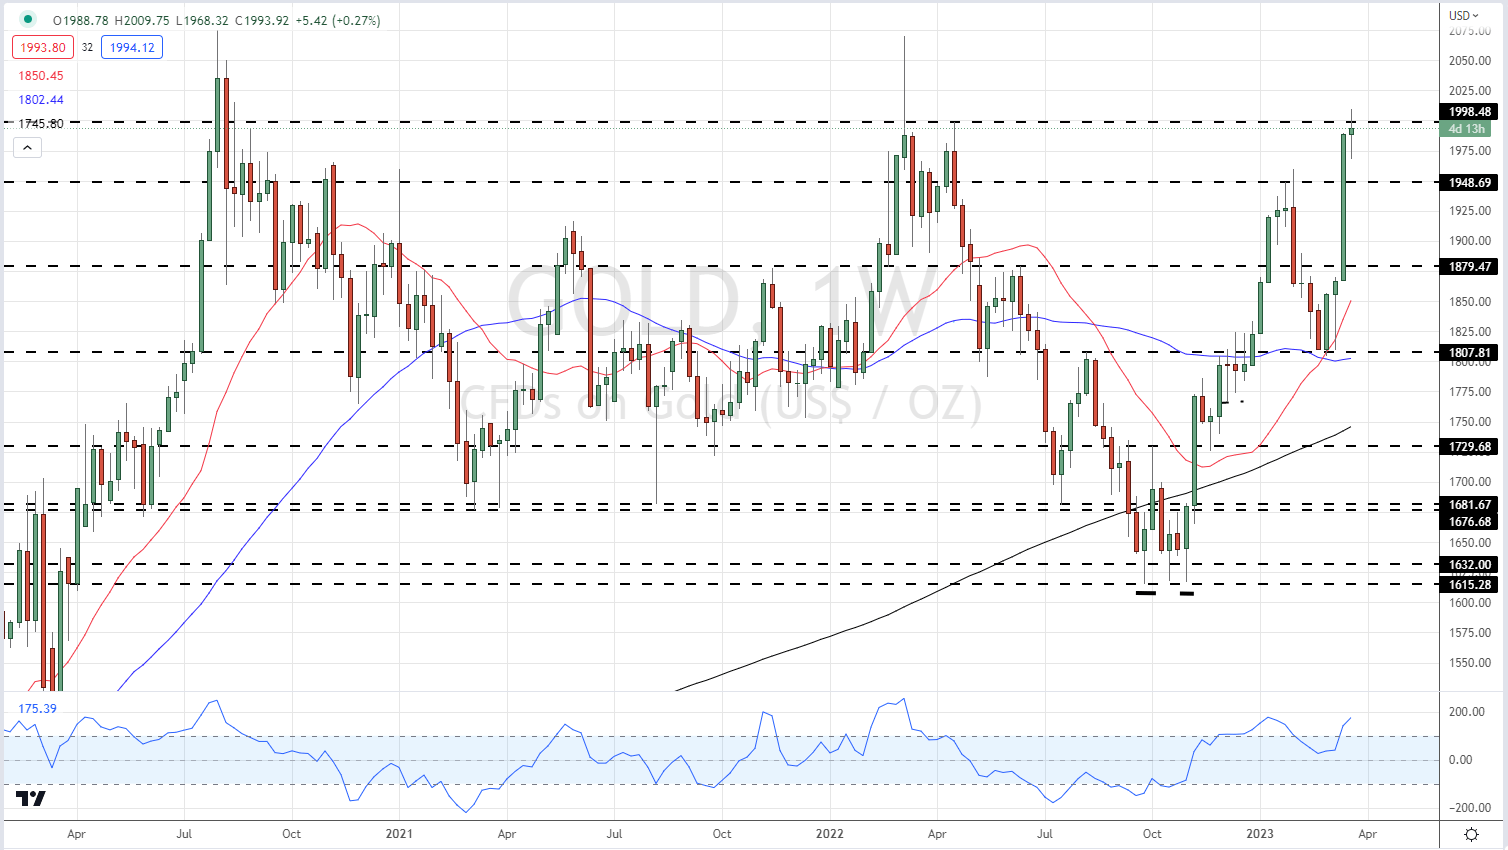Open the USD currency dropdown
1508x850 pixels.
click(x=1464, y=15)
